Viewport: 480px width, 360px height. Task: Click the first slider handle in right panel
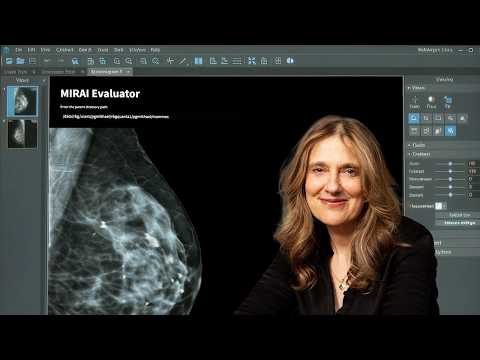pyautogui.click(x=450, y=164)
